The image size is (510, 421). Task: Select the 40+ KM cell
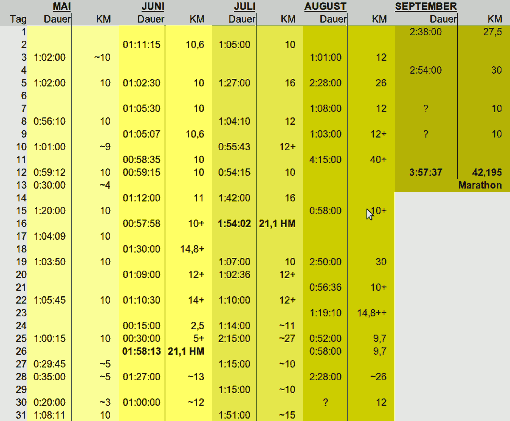[x=378, y=160]
